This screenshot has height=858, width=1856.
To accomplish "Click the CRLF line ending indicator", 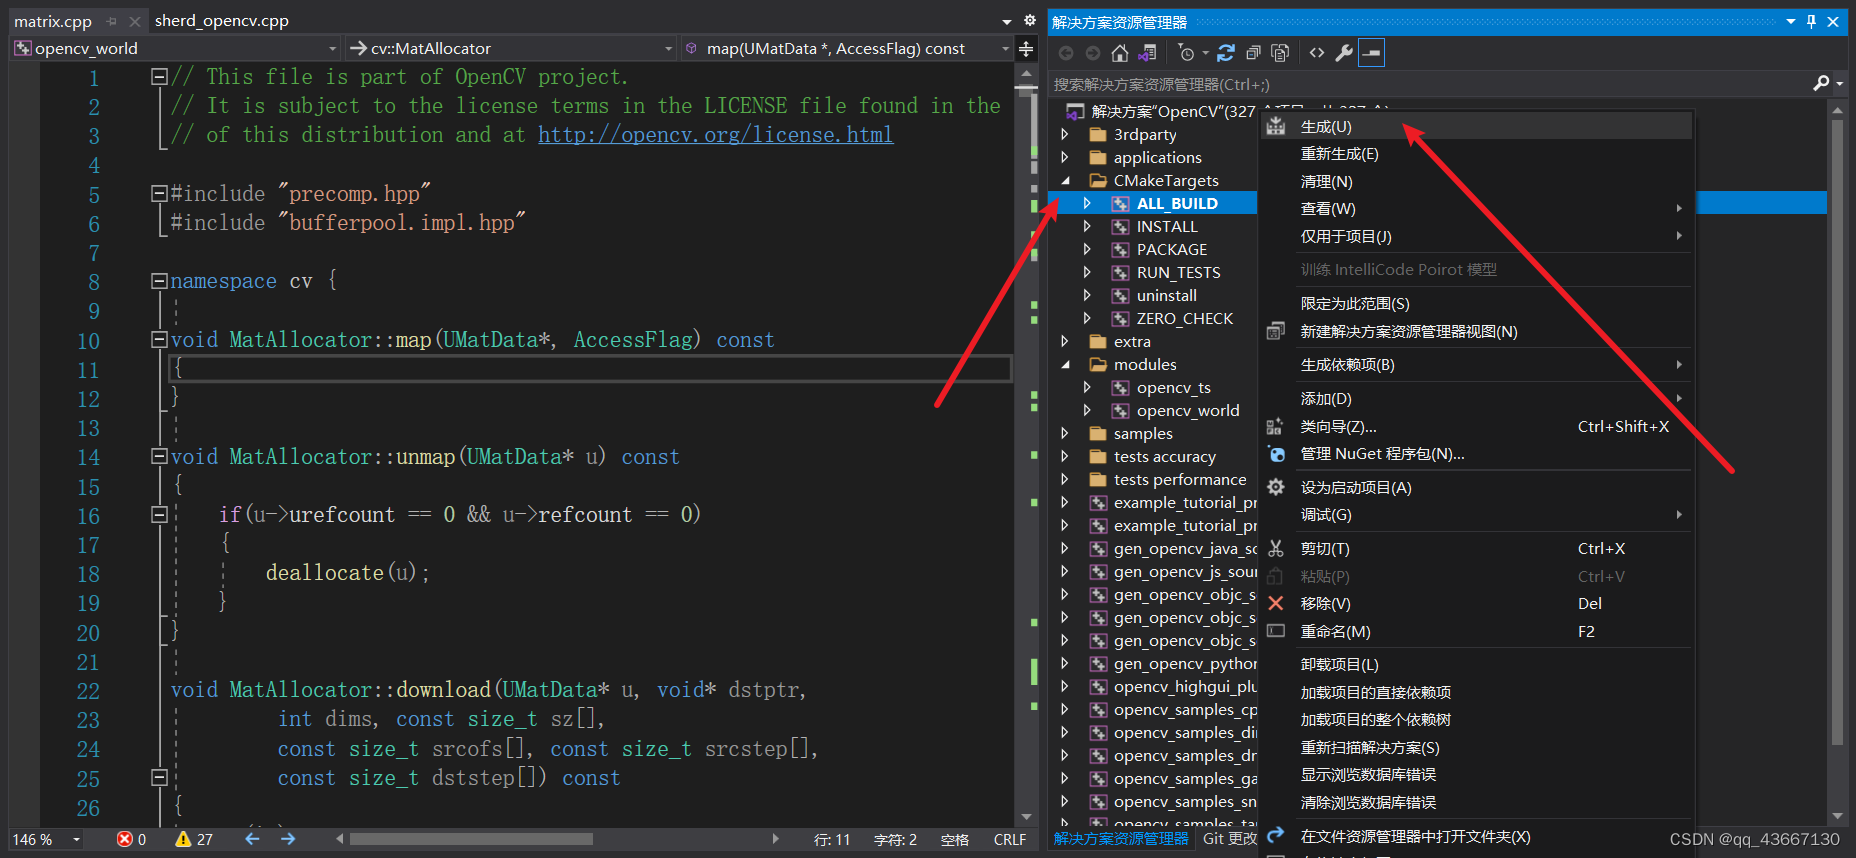I will [x=1009, y=839].
